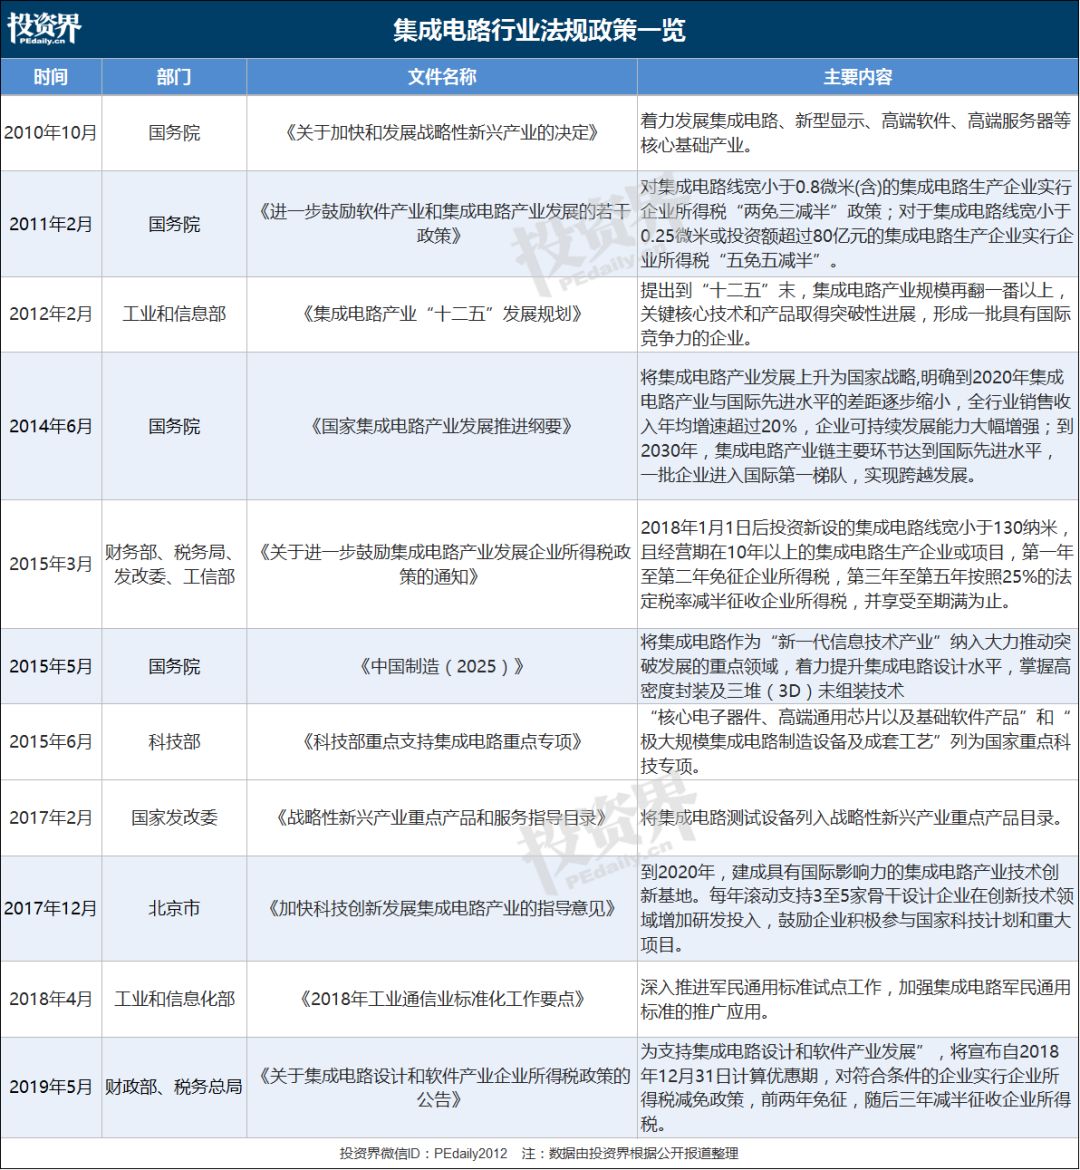1080x1170 pixels.
Task: Click the 2010年10月 date cell
Action: click(x=50, y=133)
